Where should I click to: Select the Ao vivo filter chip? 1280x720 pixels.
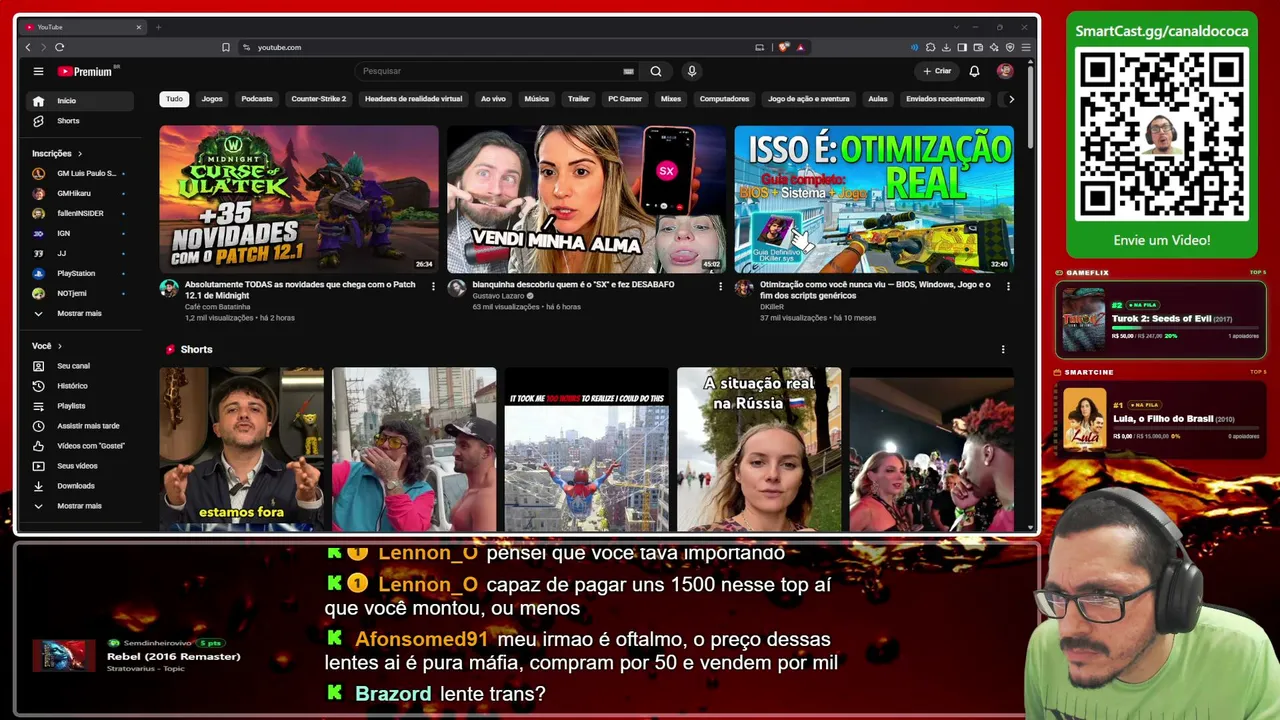pos(493,99)
